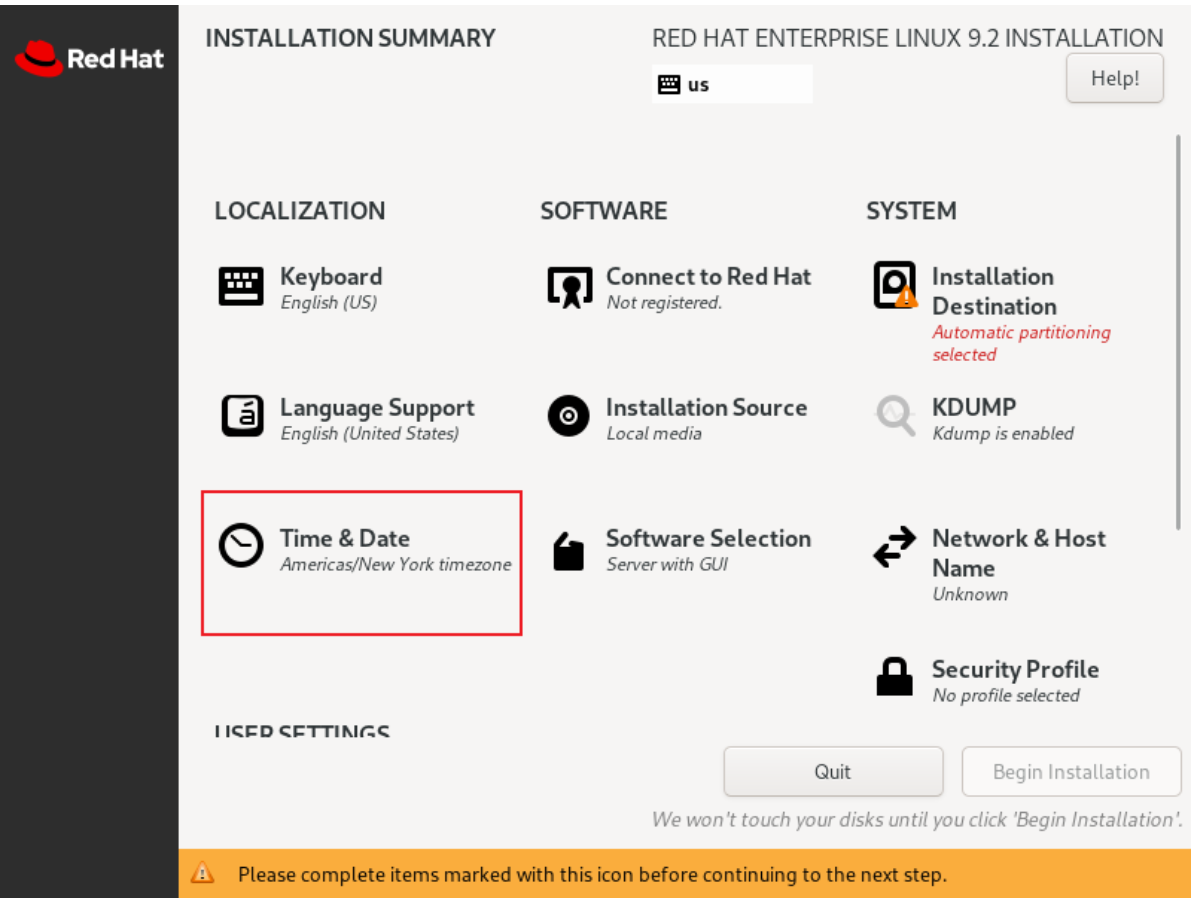Image resolution: width=1191 pixels, height=913 pixels.
Task: Click the keyboard layout icon next to 'us'
Action: click(668, 84)
